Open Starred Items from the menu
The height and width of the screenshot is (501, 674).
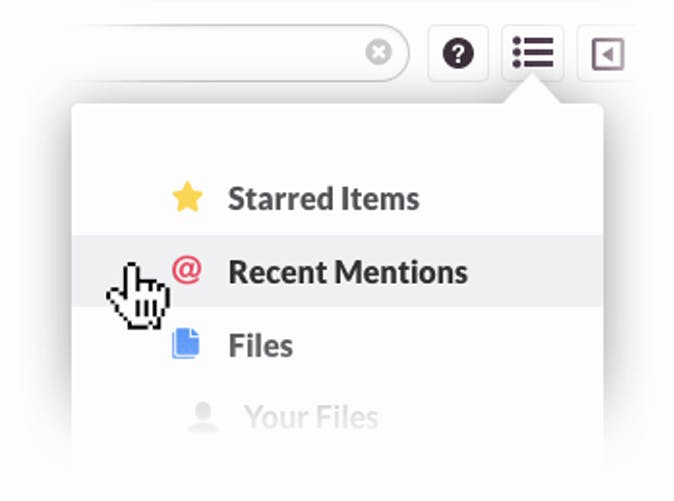[x=337, y=198]
